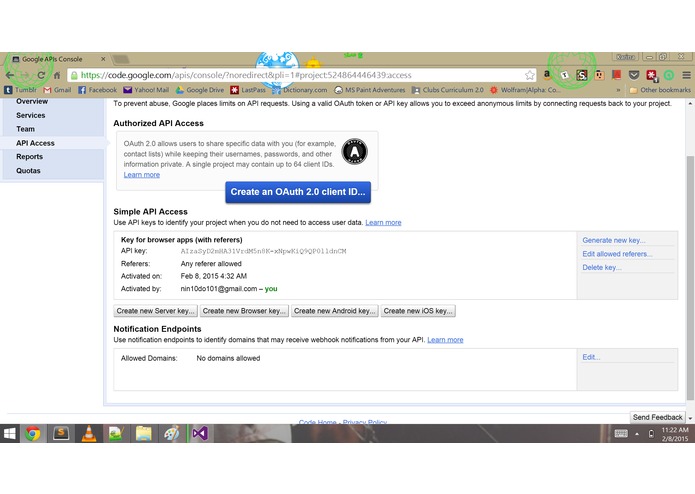Close the Google APIs Console tab

[x=103, y=59]
